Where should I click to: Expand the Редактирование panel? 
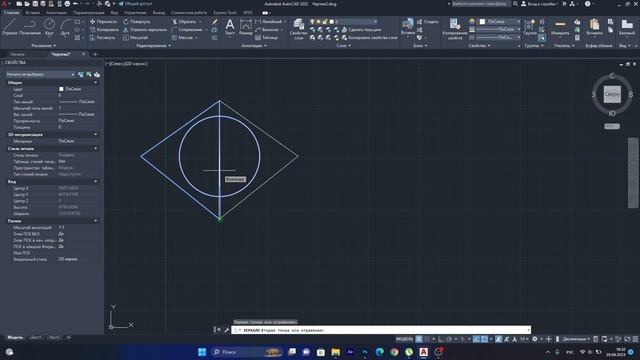tap(153, 46)
